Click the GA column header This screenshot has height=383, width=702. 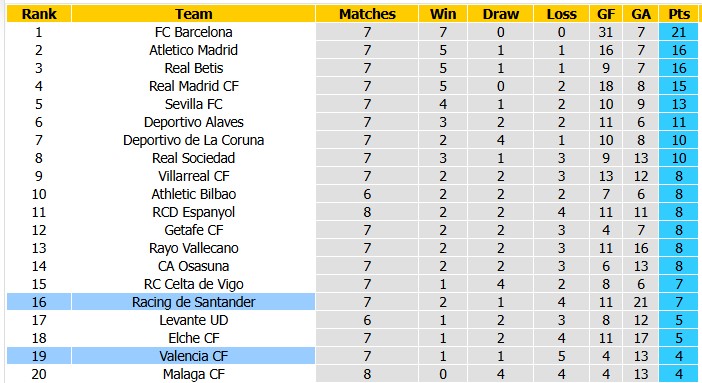coord(641,14)
